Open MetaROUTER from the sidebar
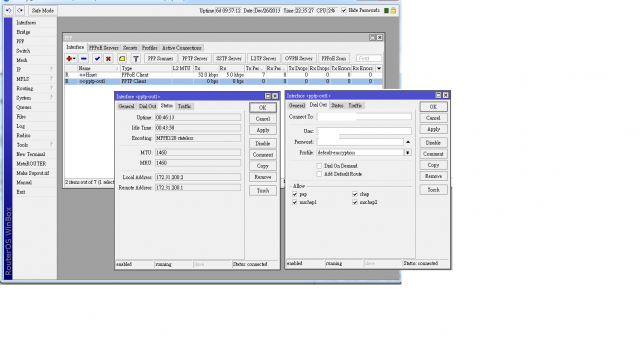 31,164
